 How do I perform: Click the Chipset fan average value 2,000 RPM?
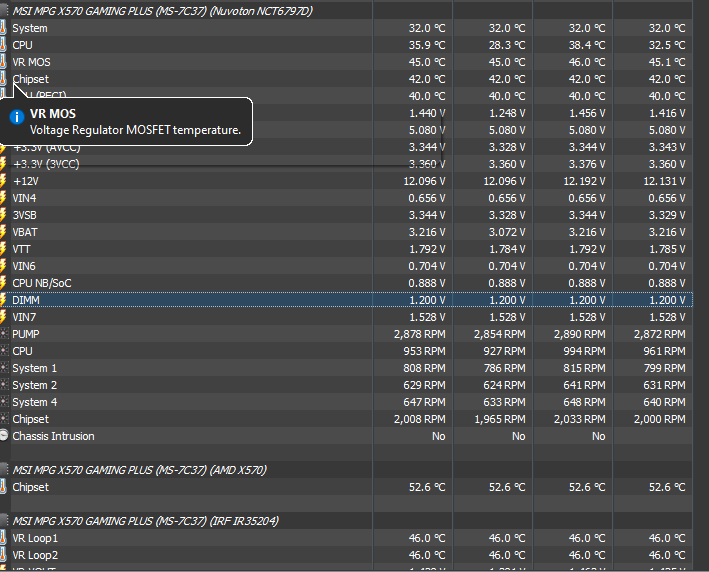(660, 419)
